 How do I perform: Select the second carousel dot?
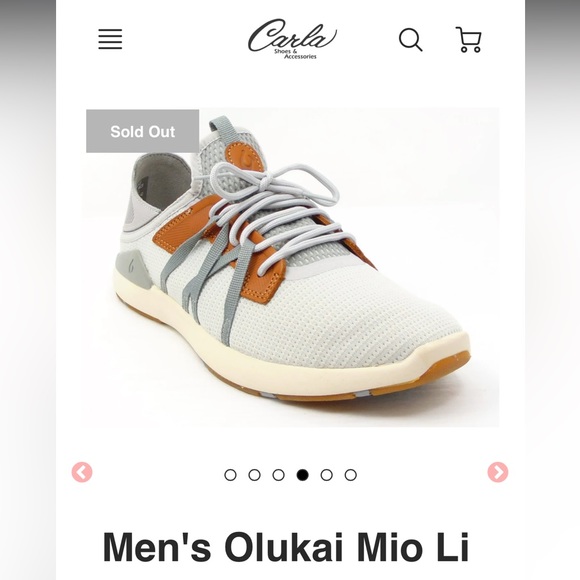tap(254, 475)
